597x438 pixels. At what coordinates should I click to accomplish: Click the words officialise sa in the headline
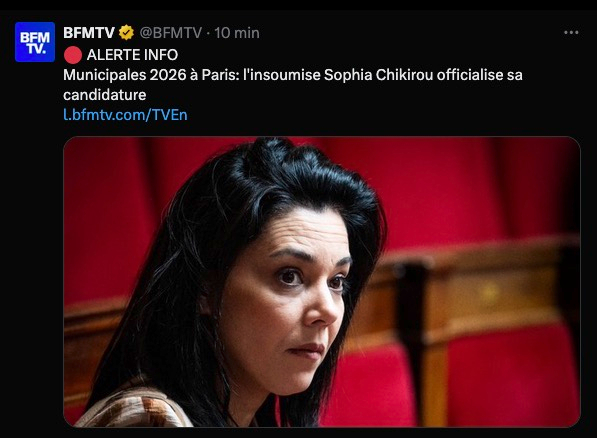(x=480, y=75)
